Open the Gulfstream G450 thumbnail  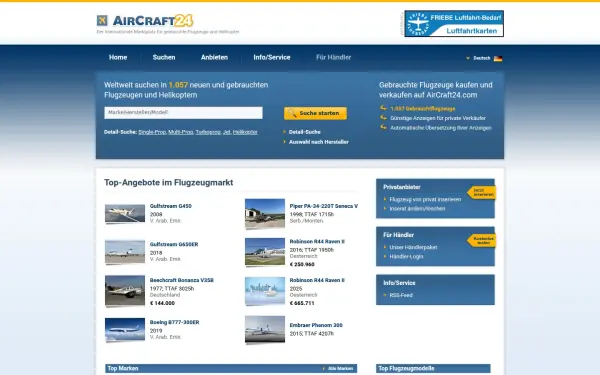pyautogui.click(x=125, y=214)
